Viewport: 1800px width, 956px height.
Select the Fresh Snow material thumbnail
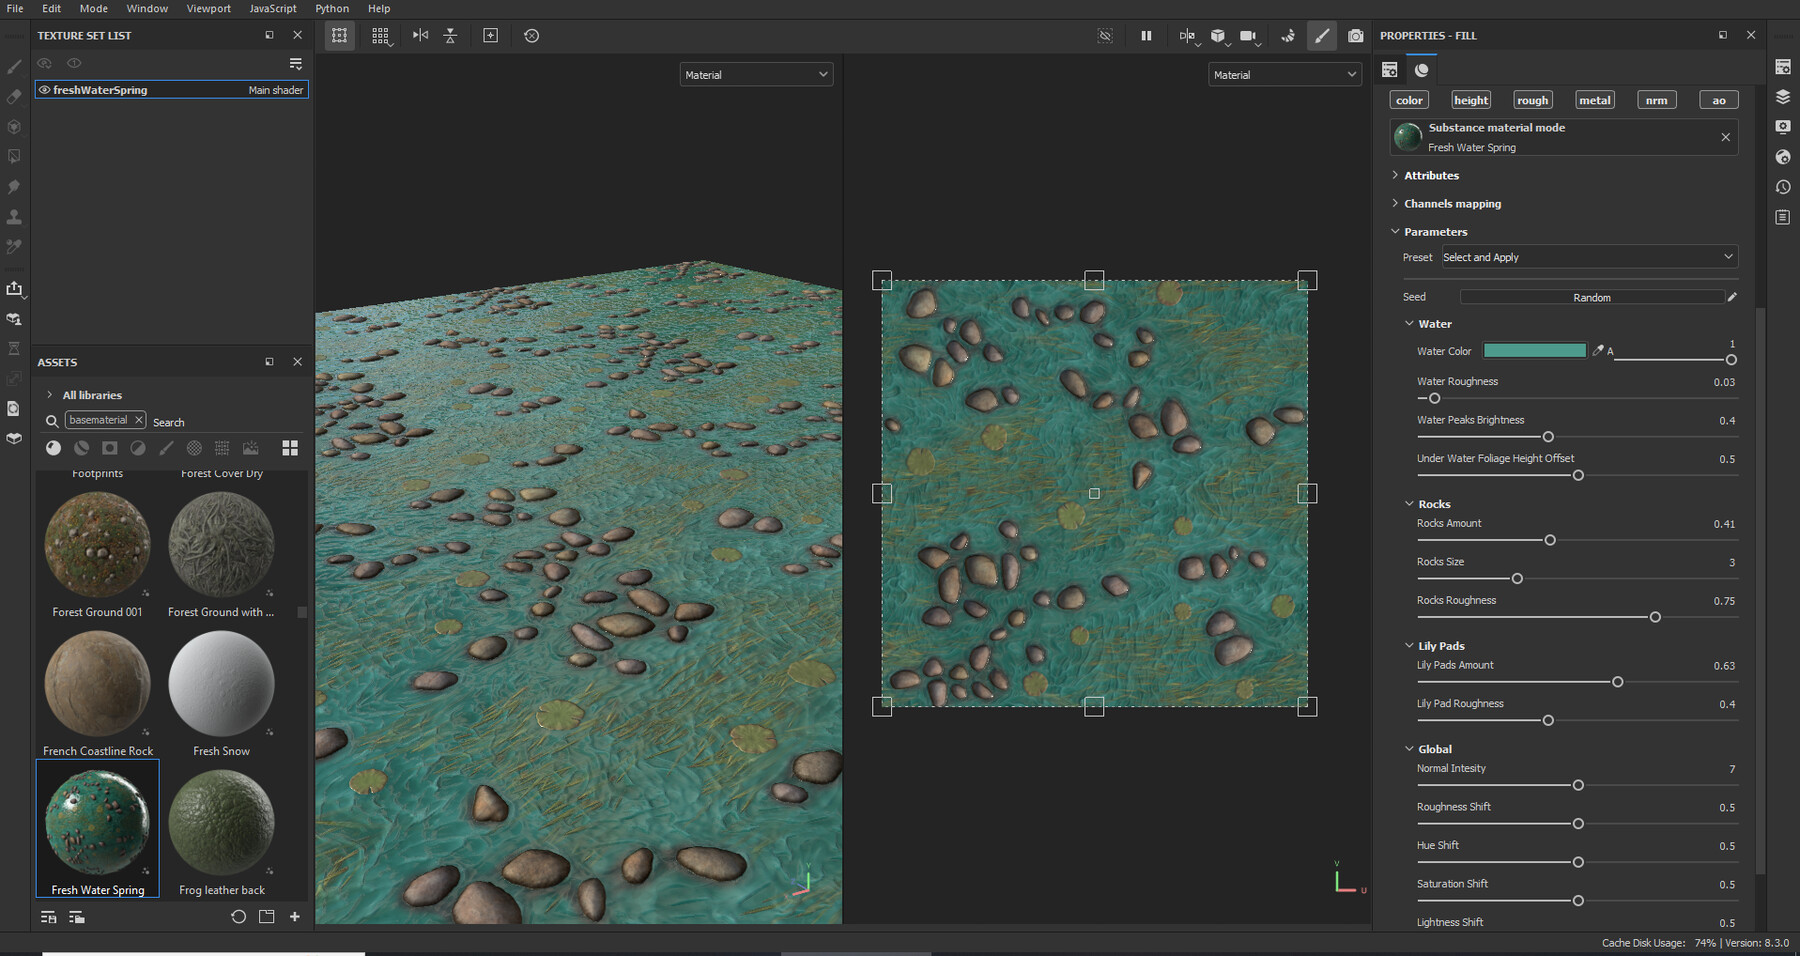pos(221,684)
